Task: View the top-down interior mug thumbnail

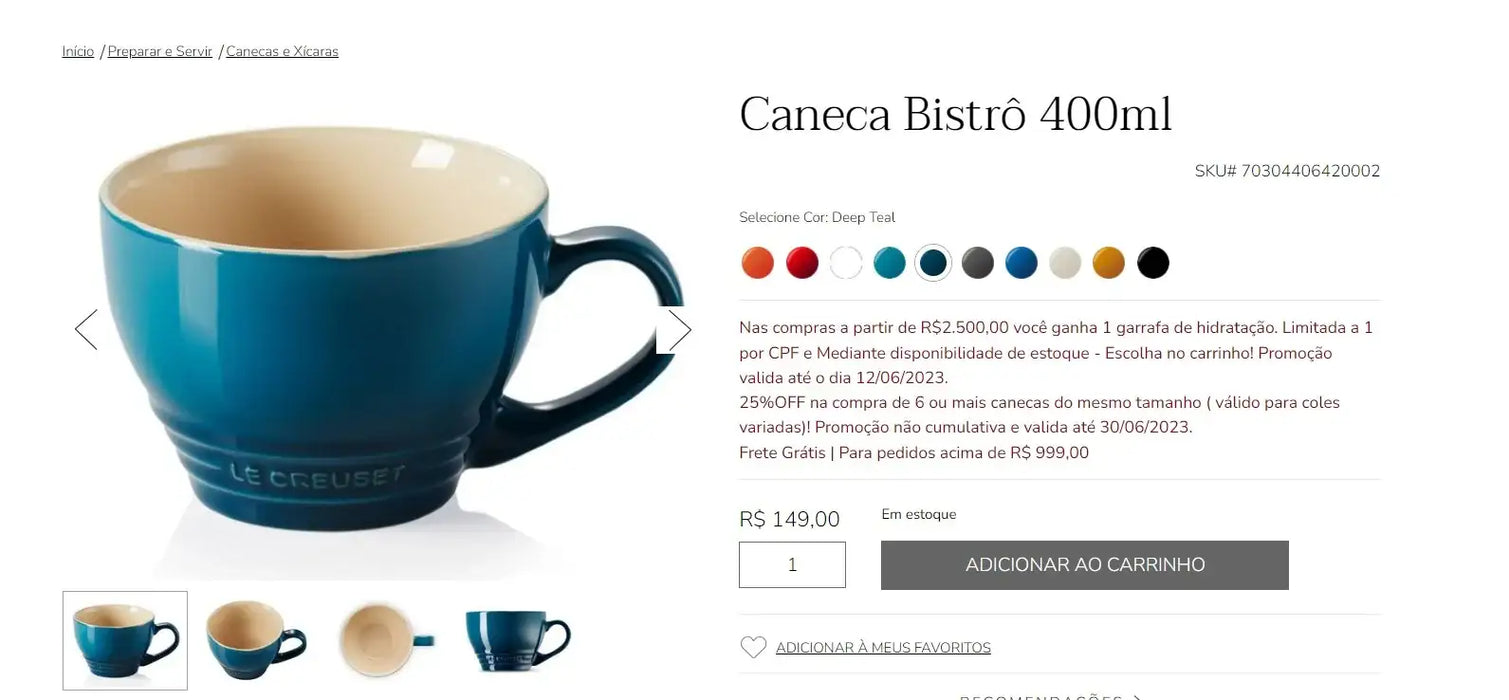Action: point(386,640)
